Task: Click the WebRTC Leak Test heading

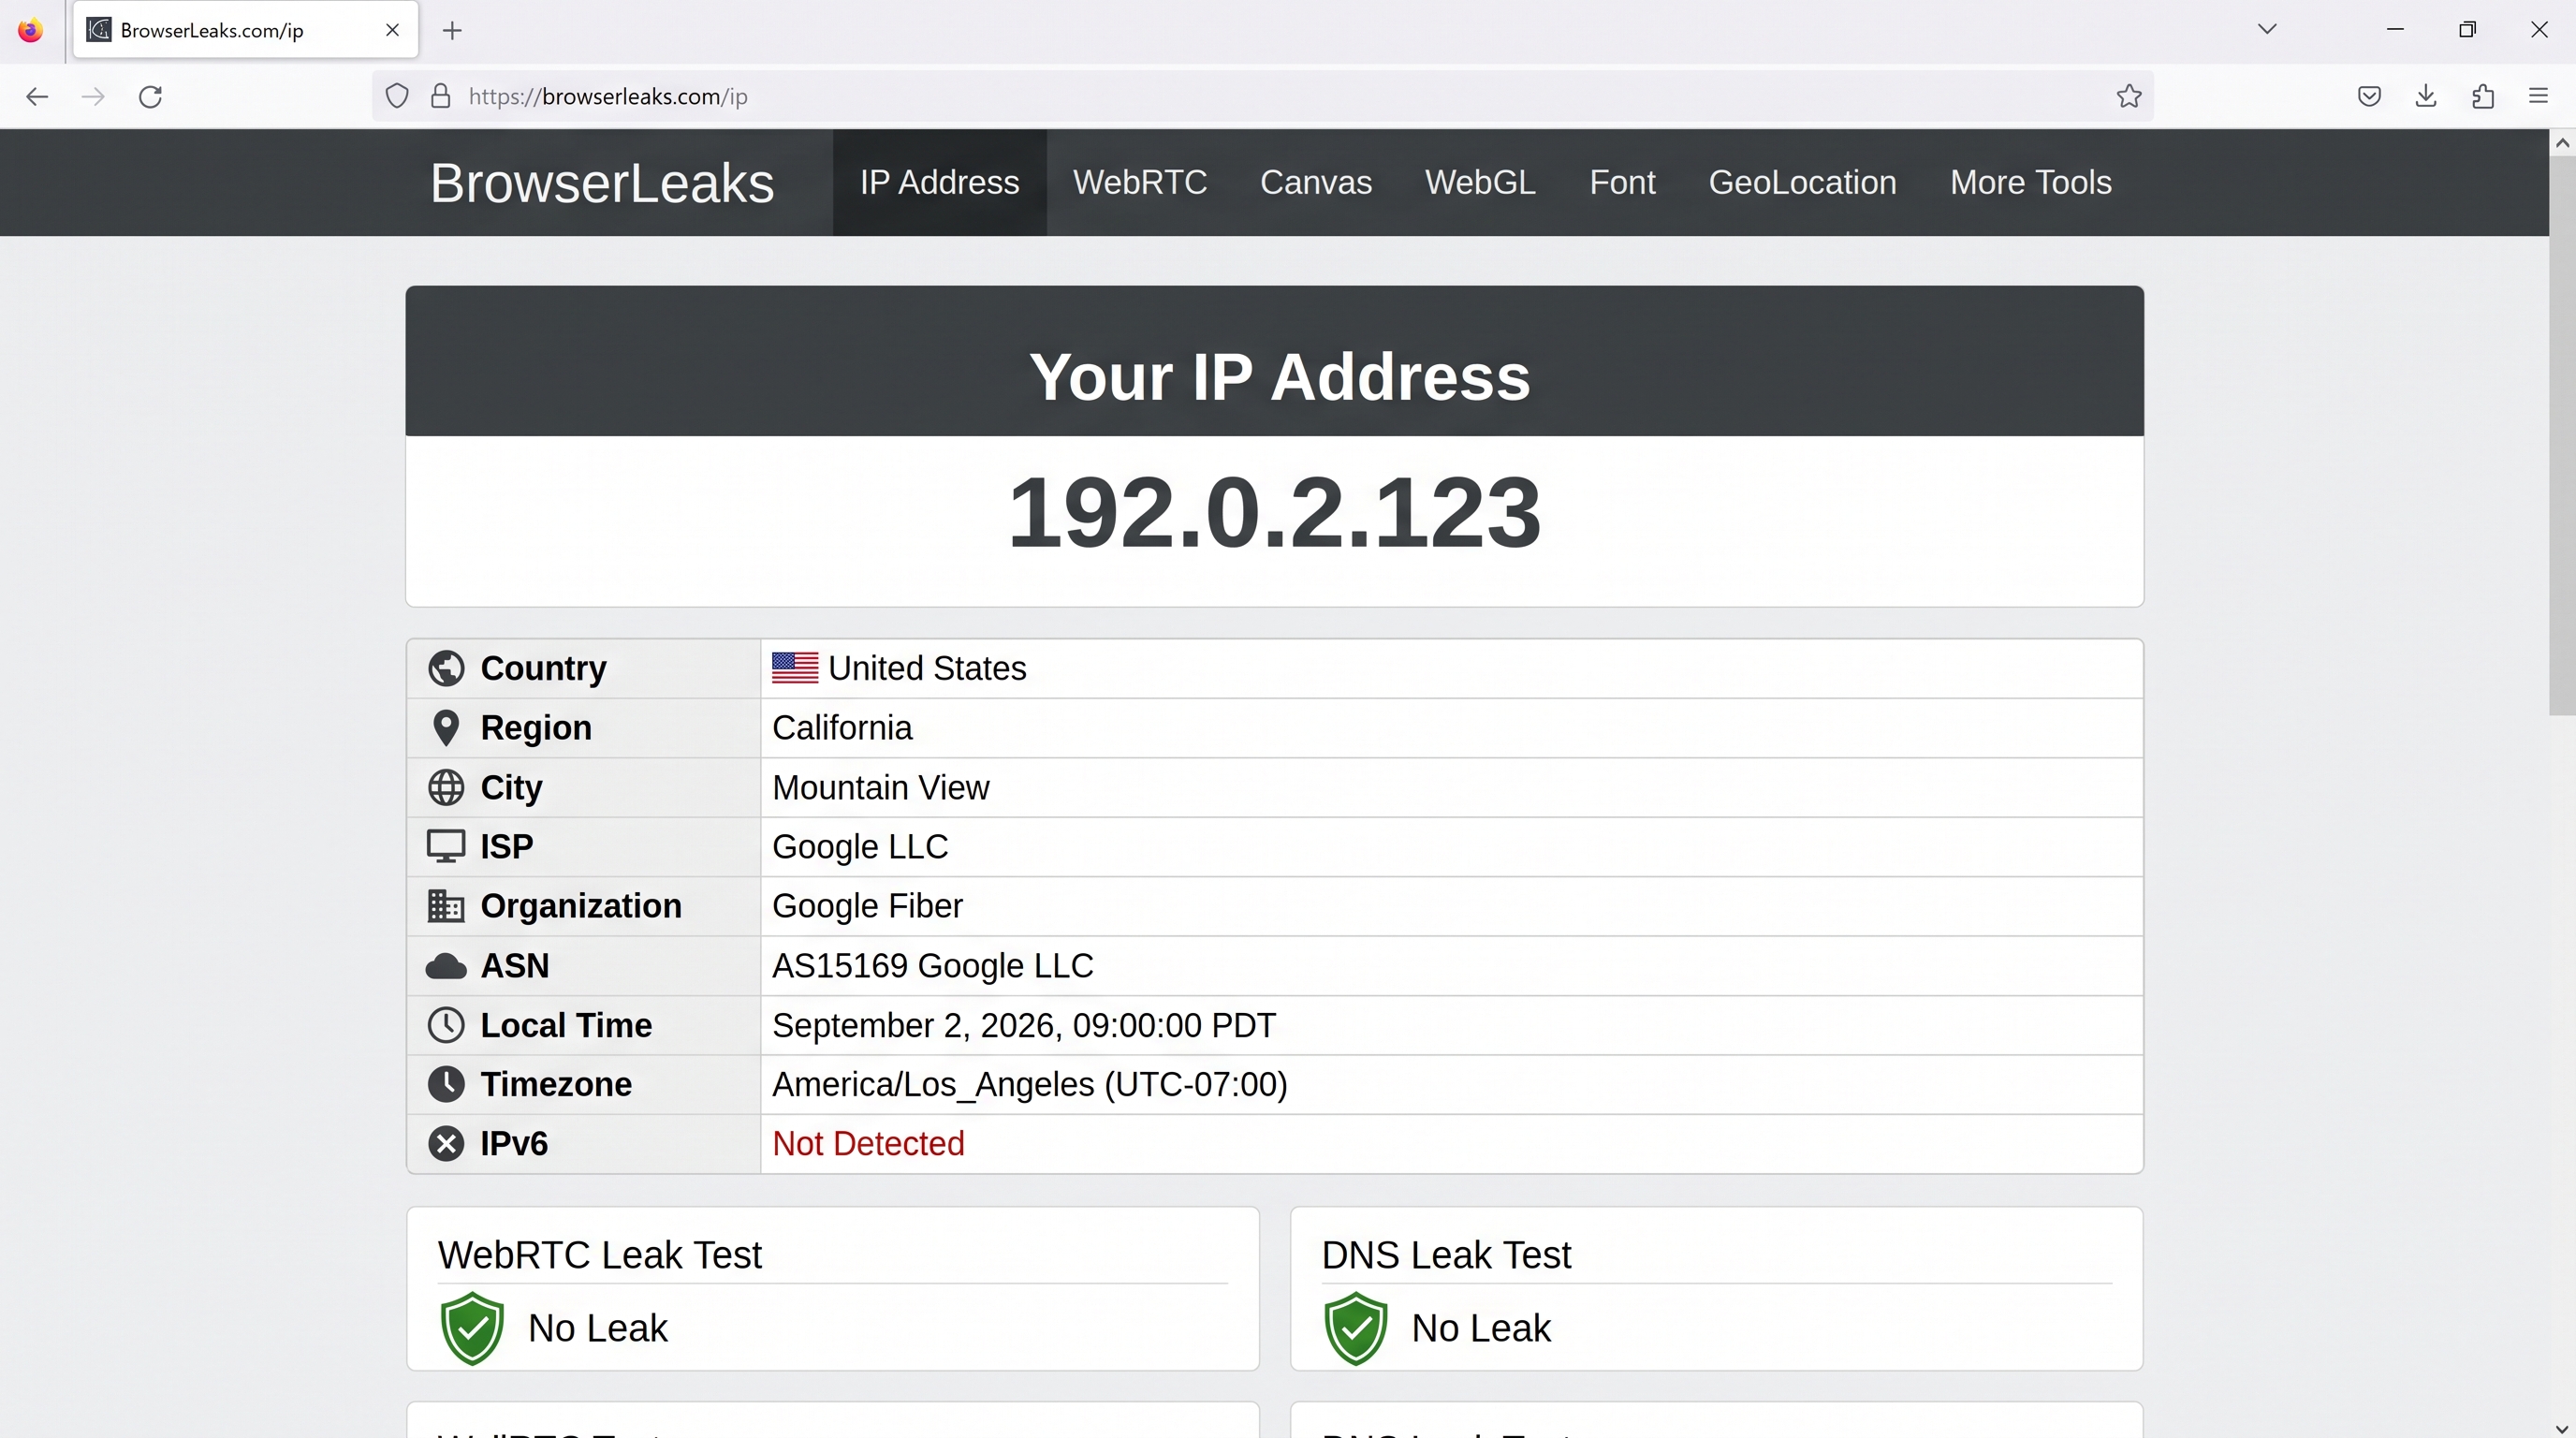Action: [599, 1255]
